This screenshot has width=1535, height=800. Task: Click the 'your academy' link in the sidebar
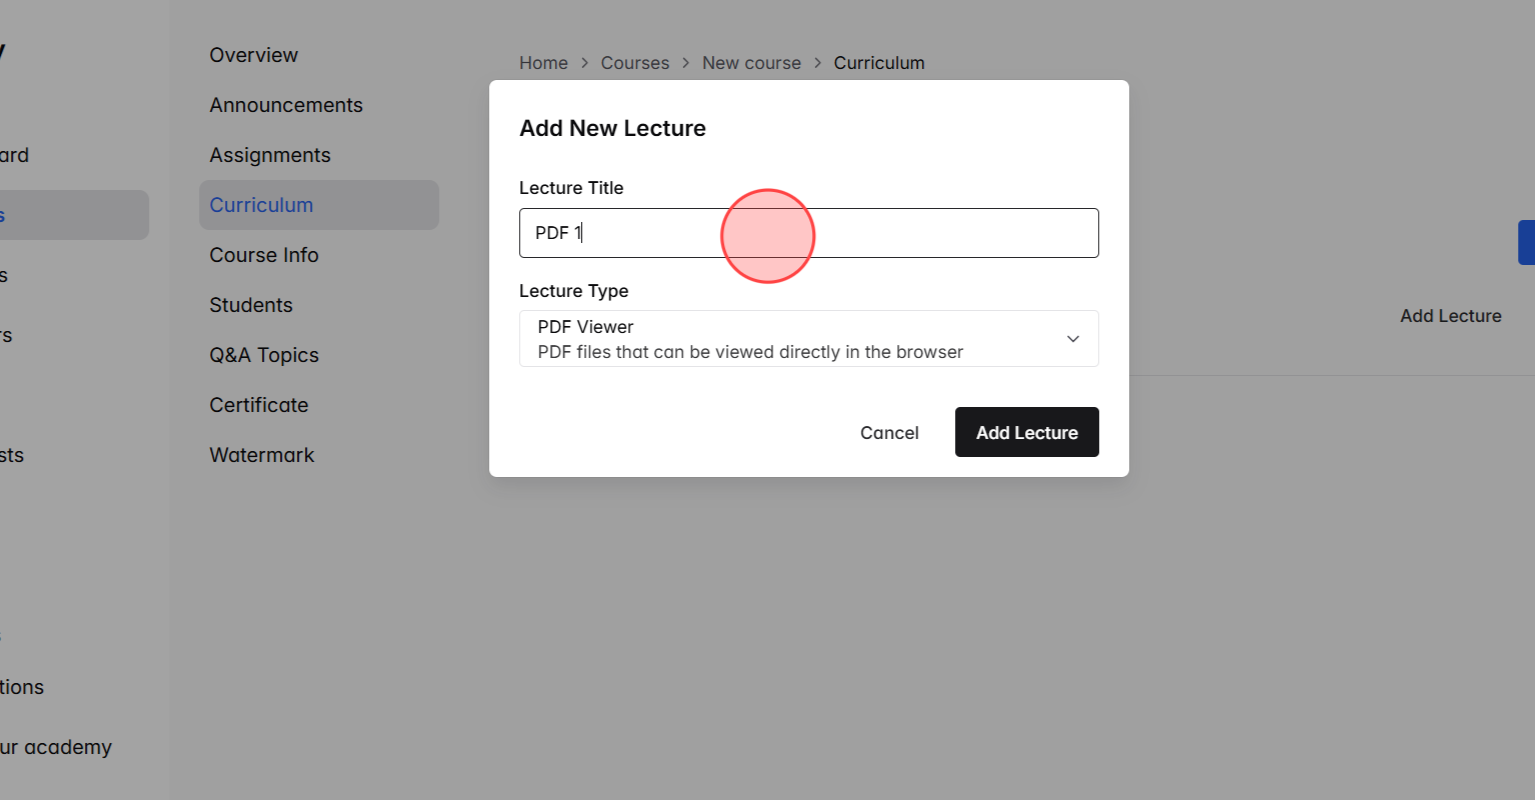[55, 746]
